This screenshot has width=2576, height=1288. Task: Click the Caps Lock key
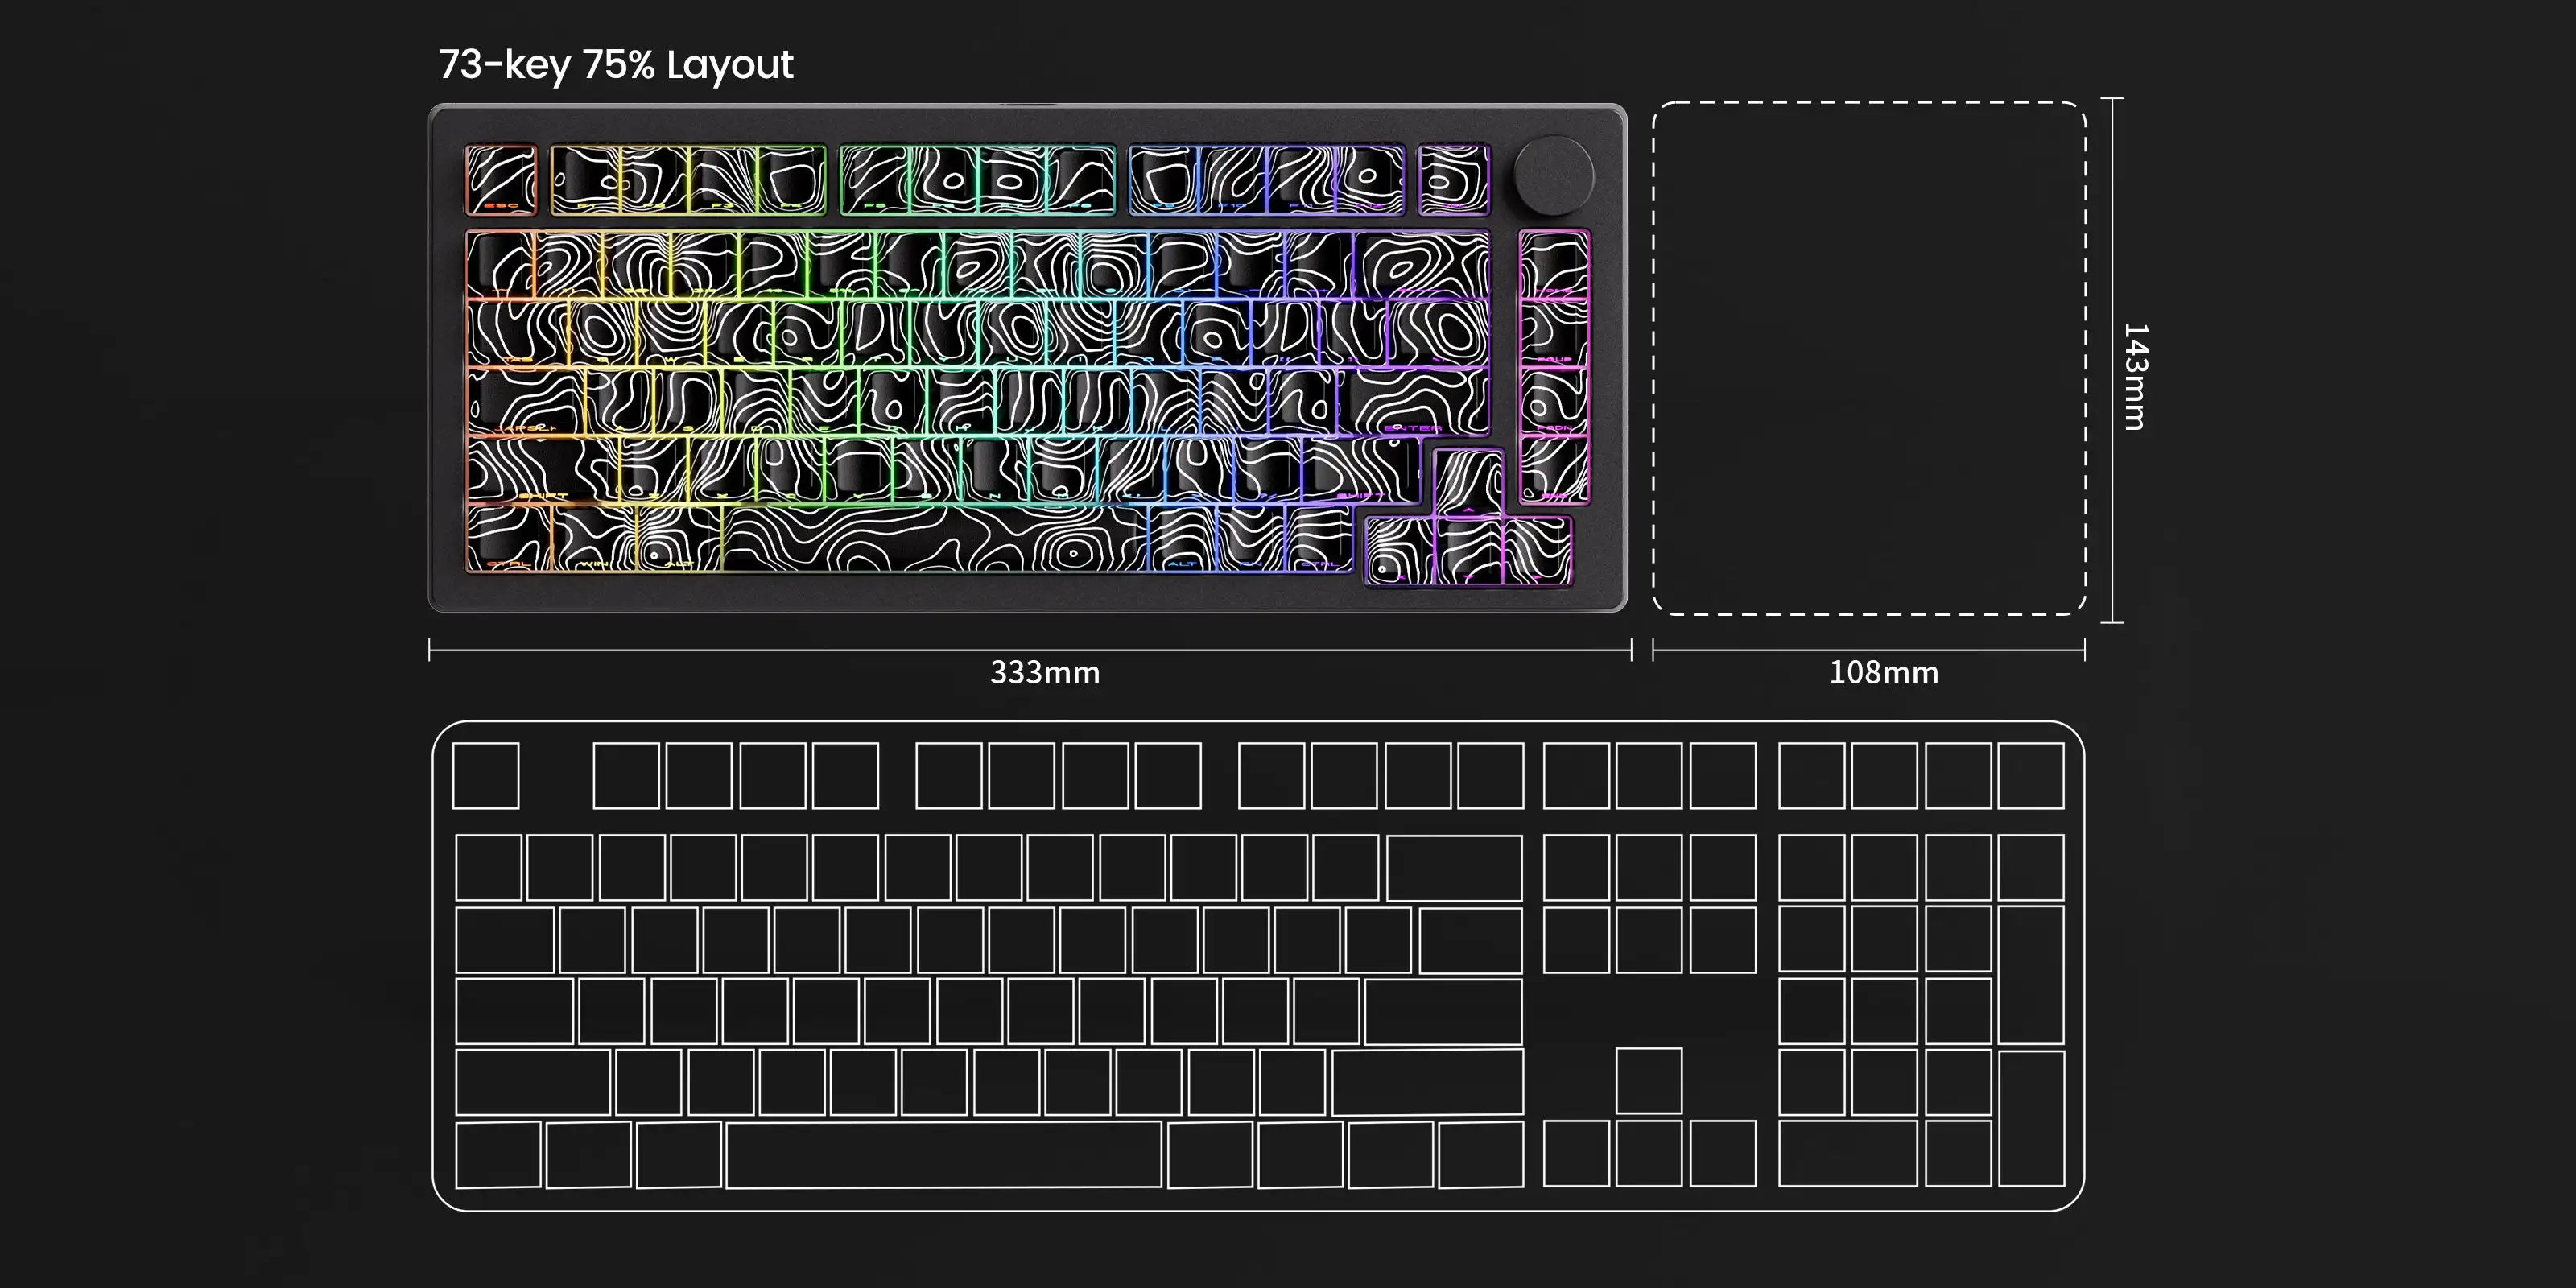(525, 402)
